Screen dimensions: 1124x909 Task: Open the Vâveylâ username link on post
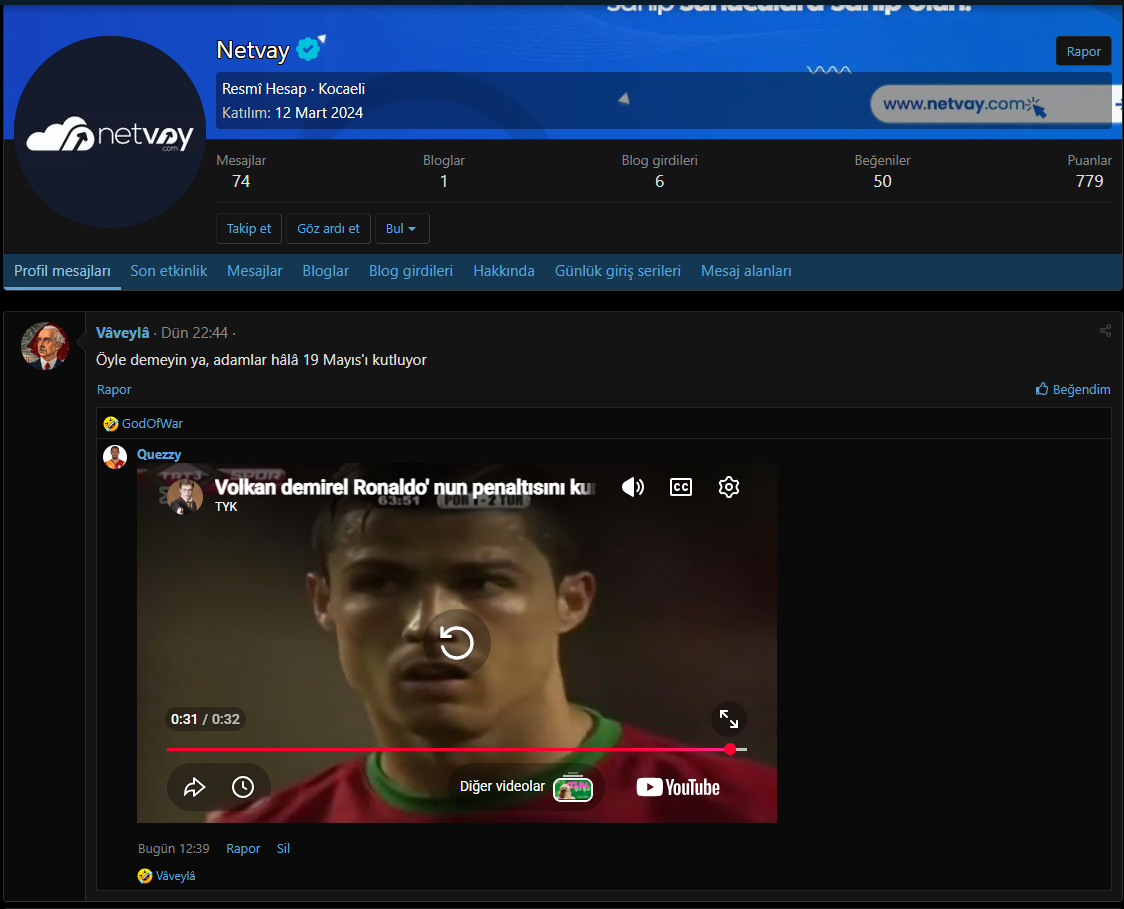coord(123,333)
